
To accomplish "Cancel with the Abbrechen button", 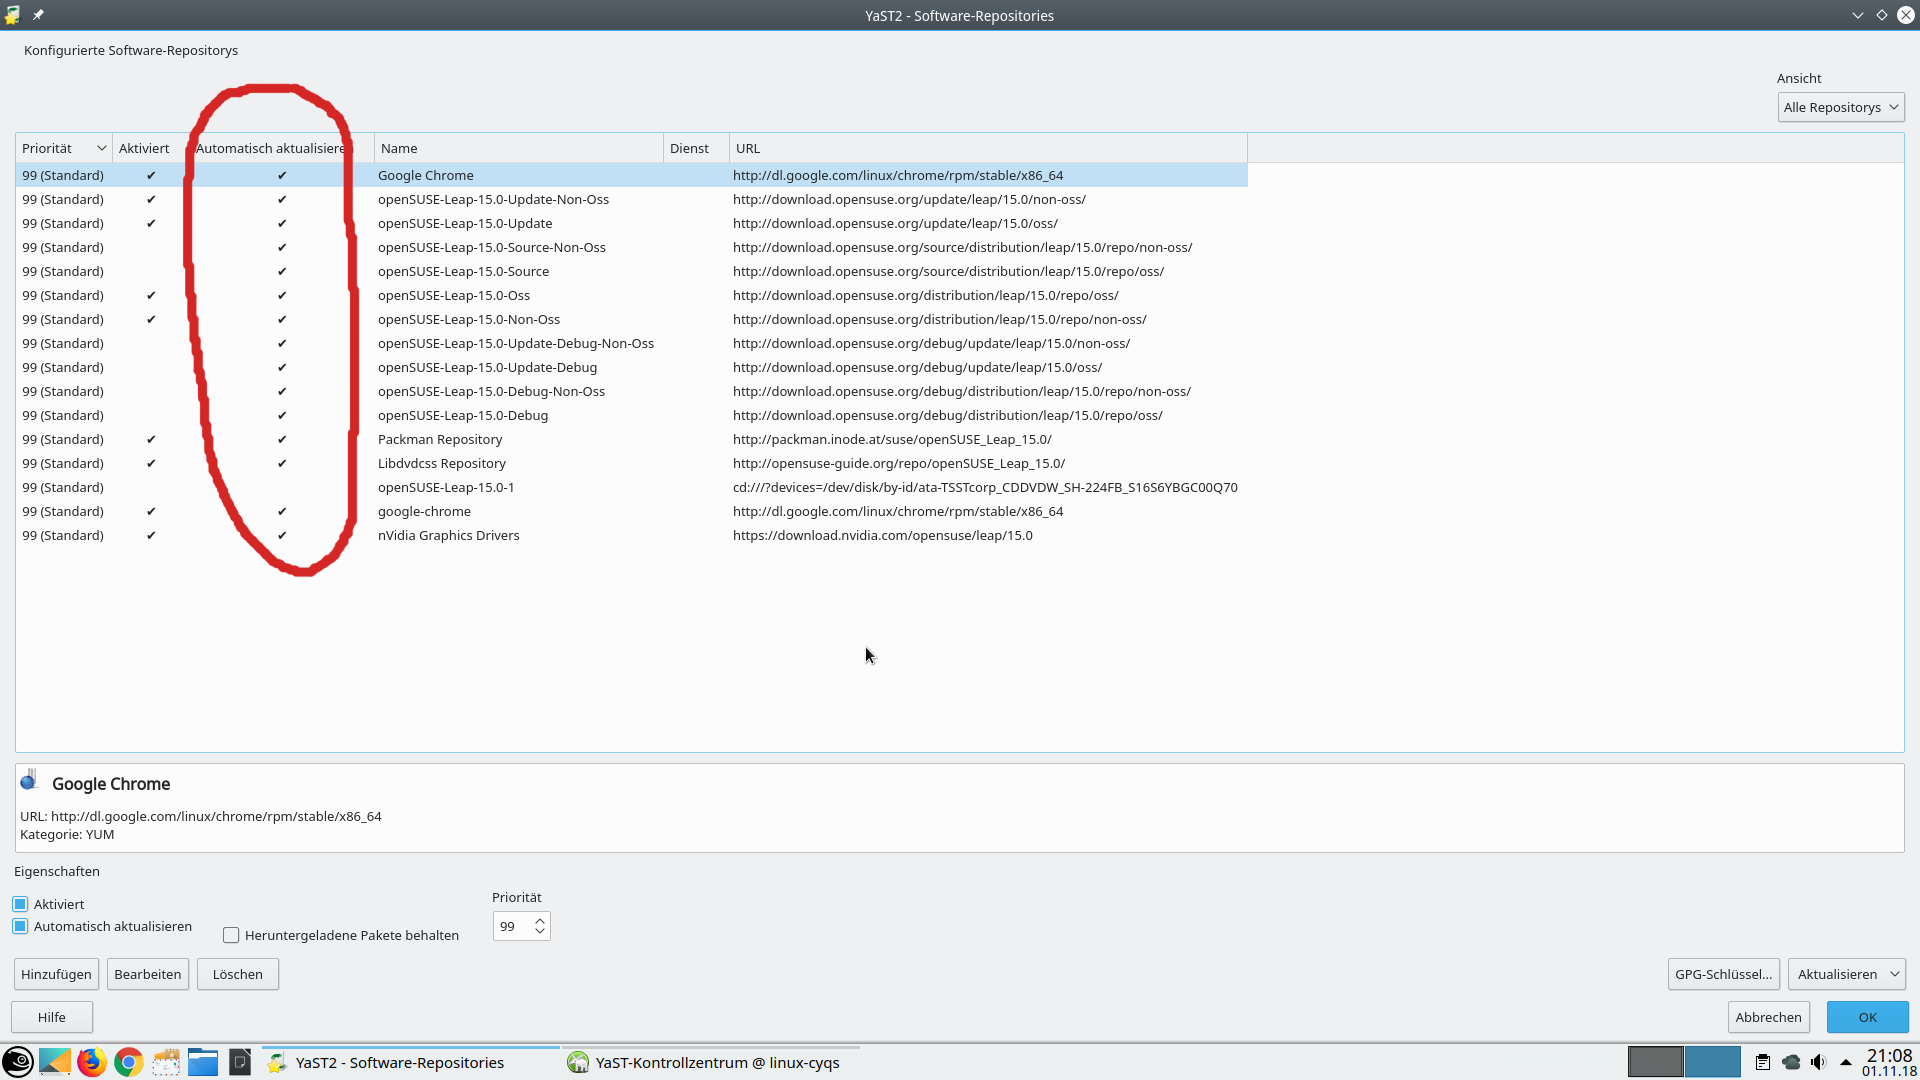I will click(1768, 1017).
